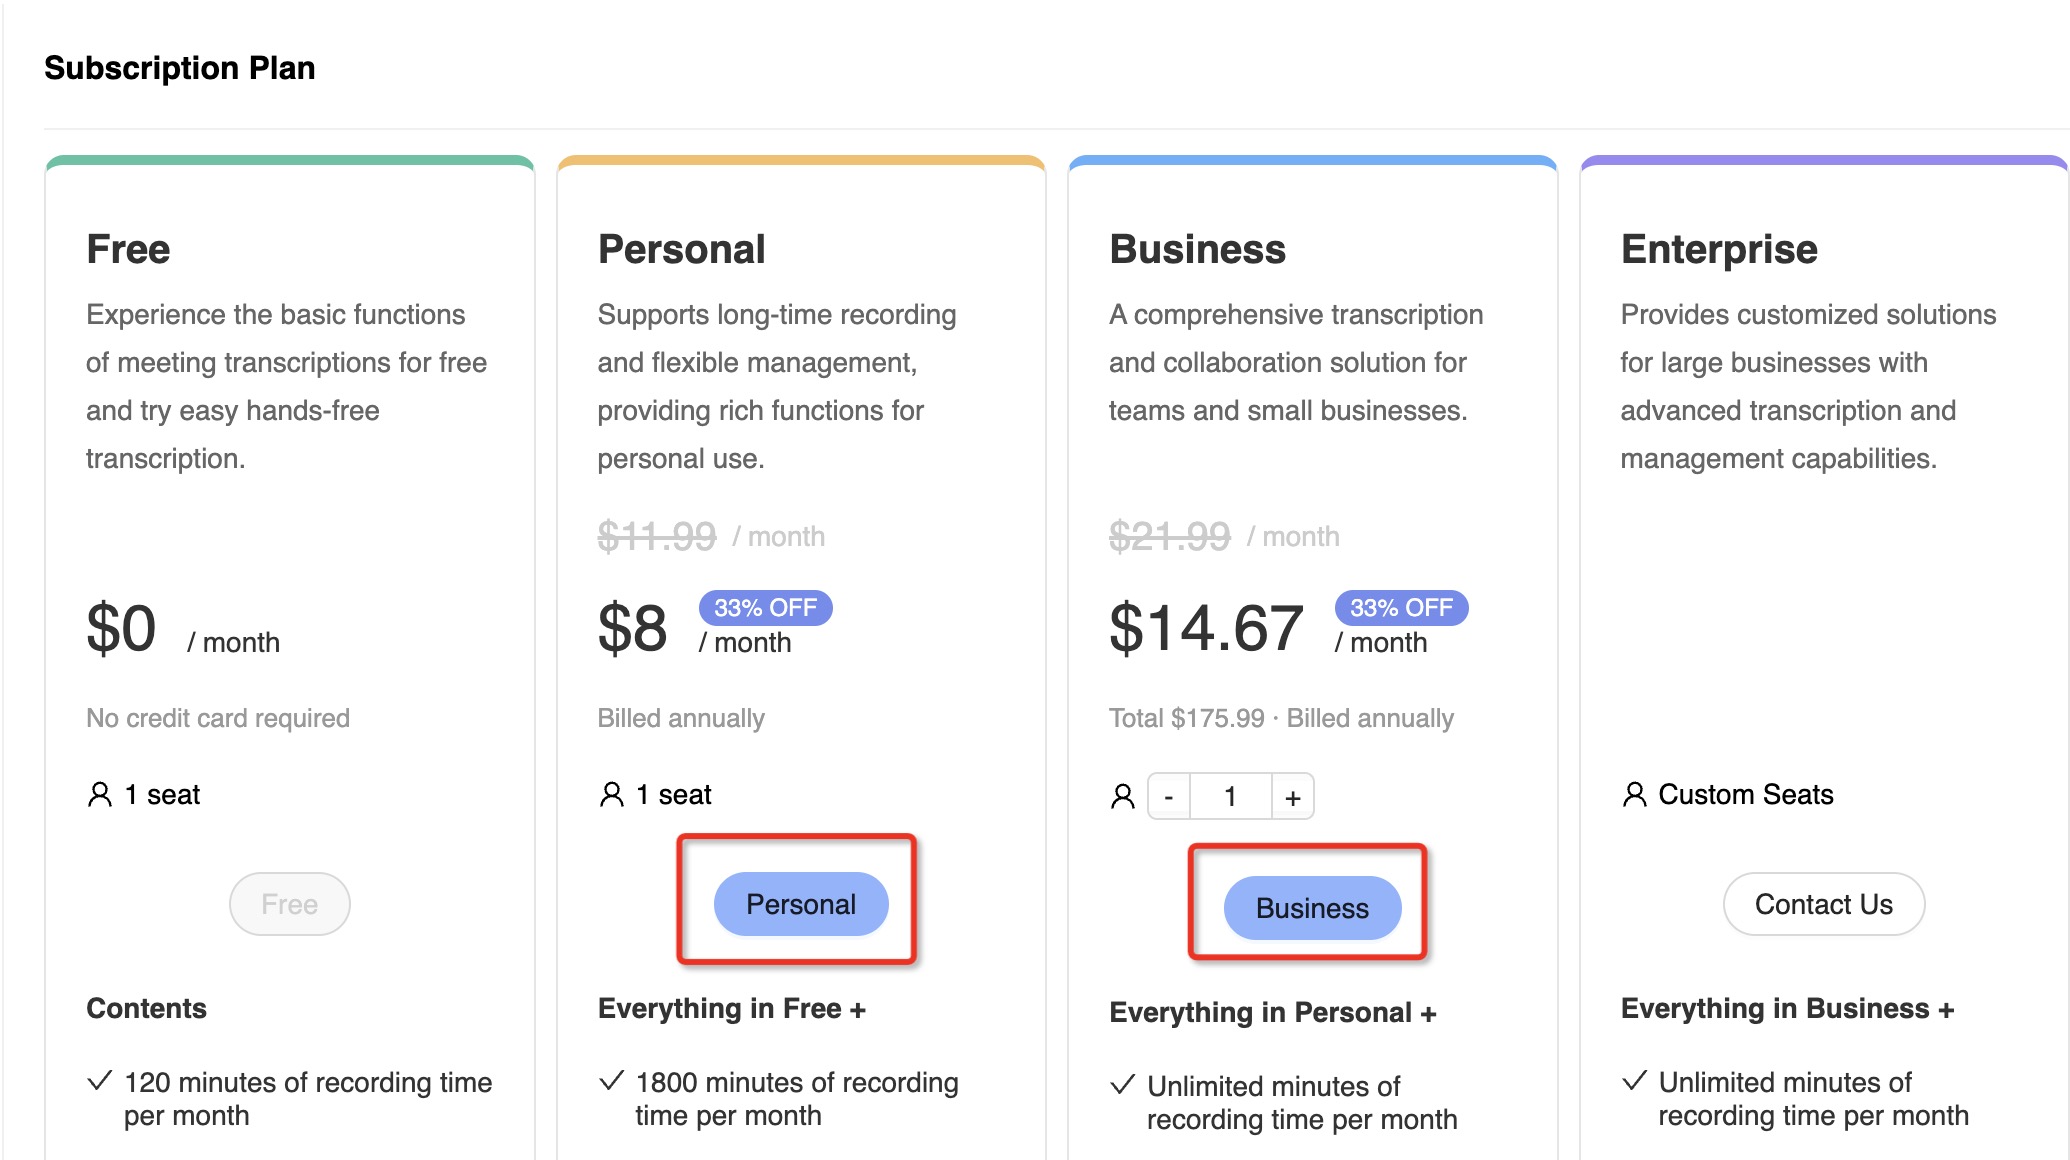Click the person icon beside Free plan's 1 seat
Viewport: 2070px width, 1160px height.
point(100,795)
